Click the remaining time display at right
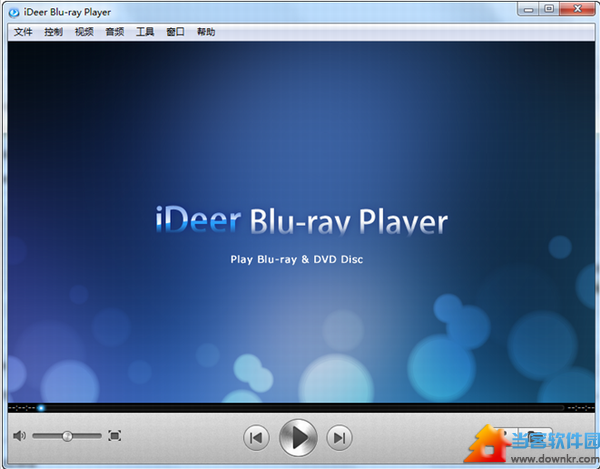This screenshot has height=469, width=600. pos(581,408)
